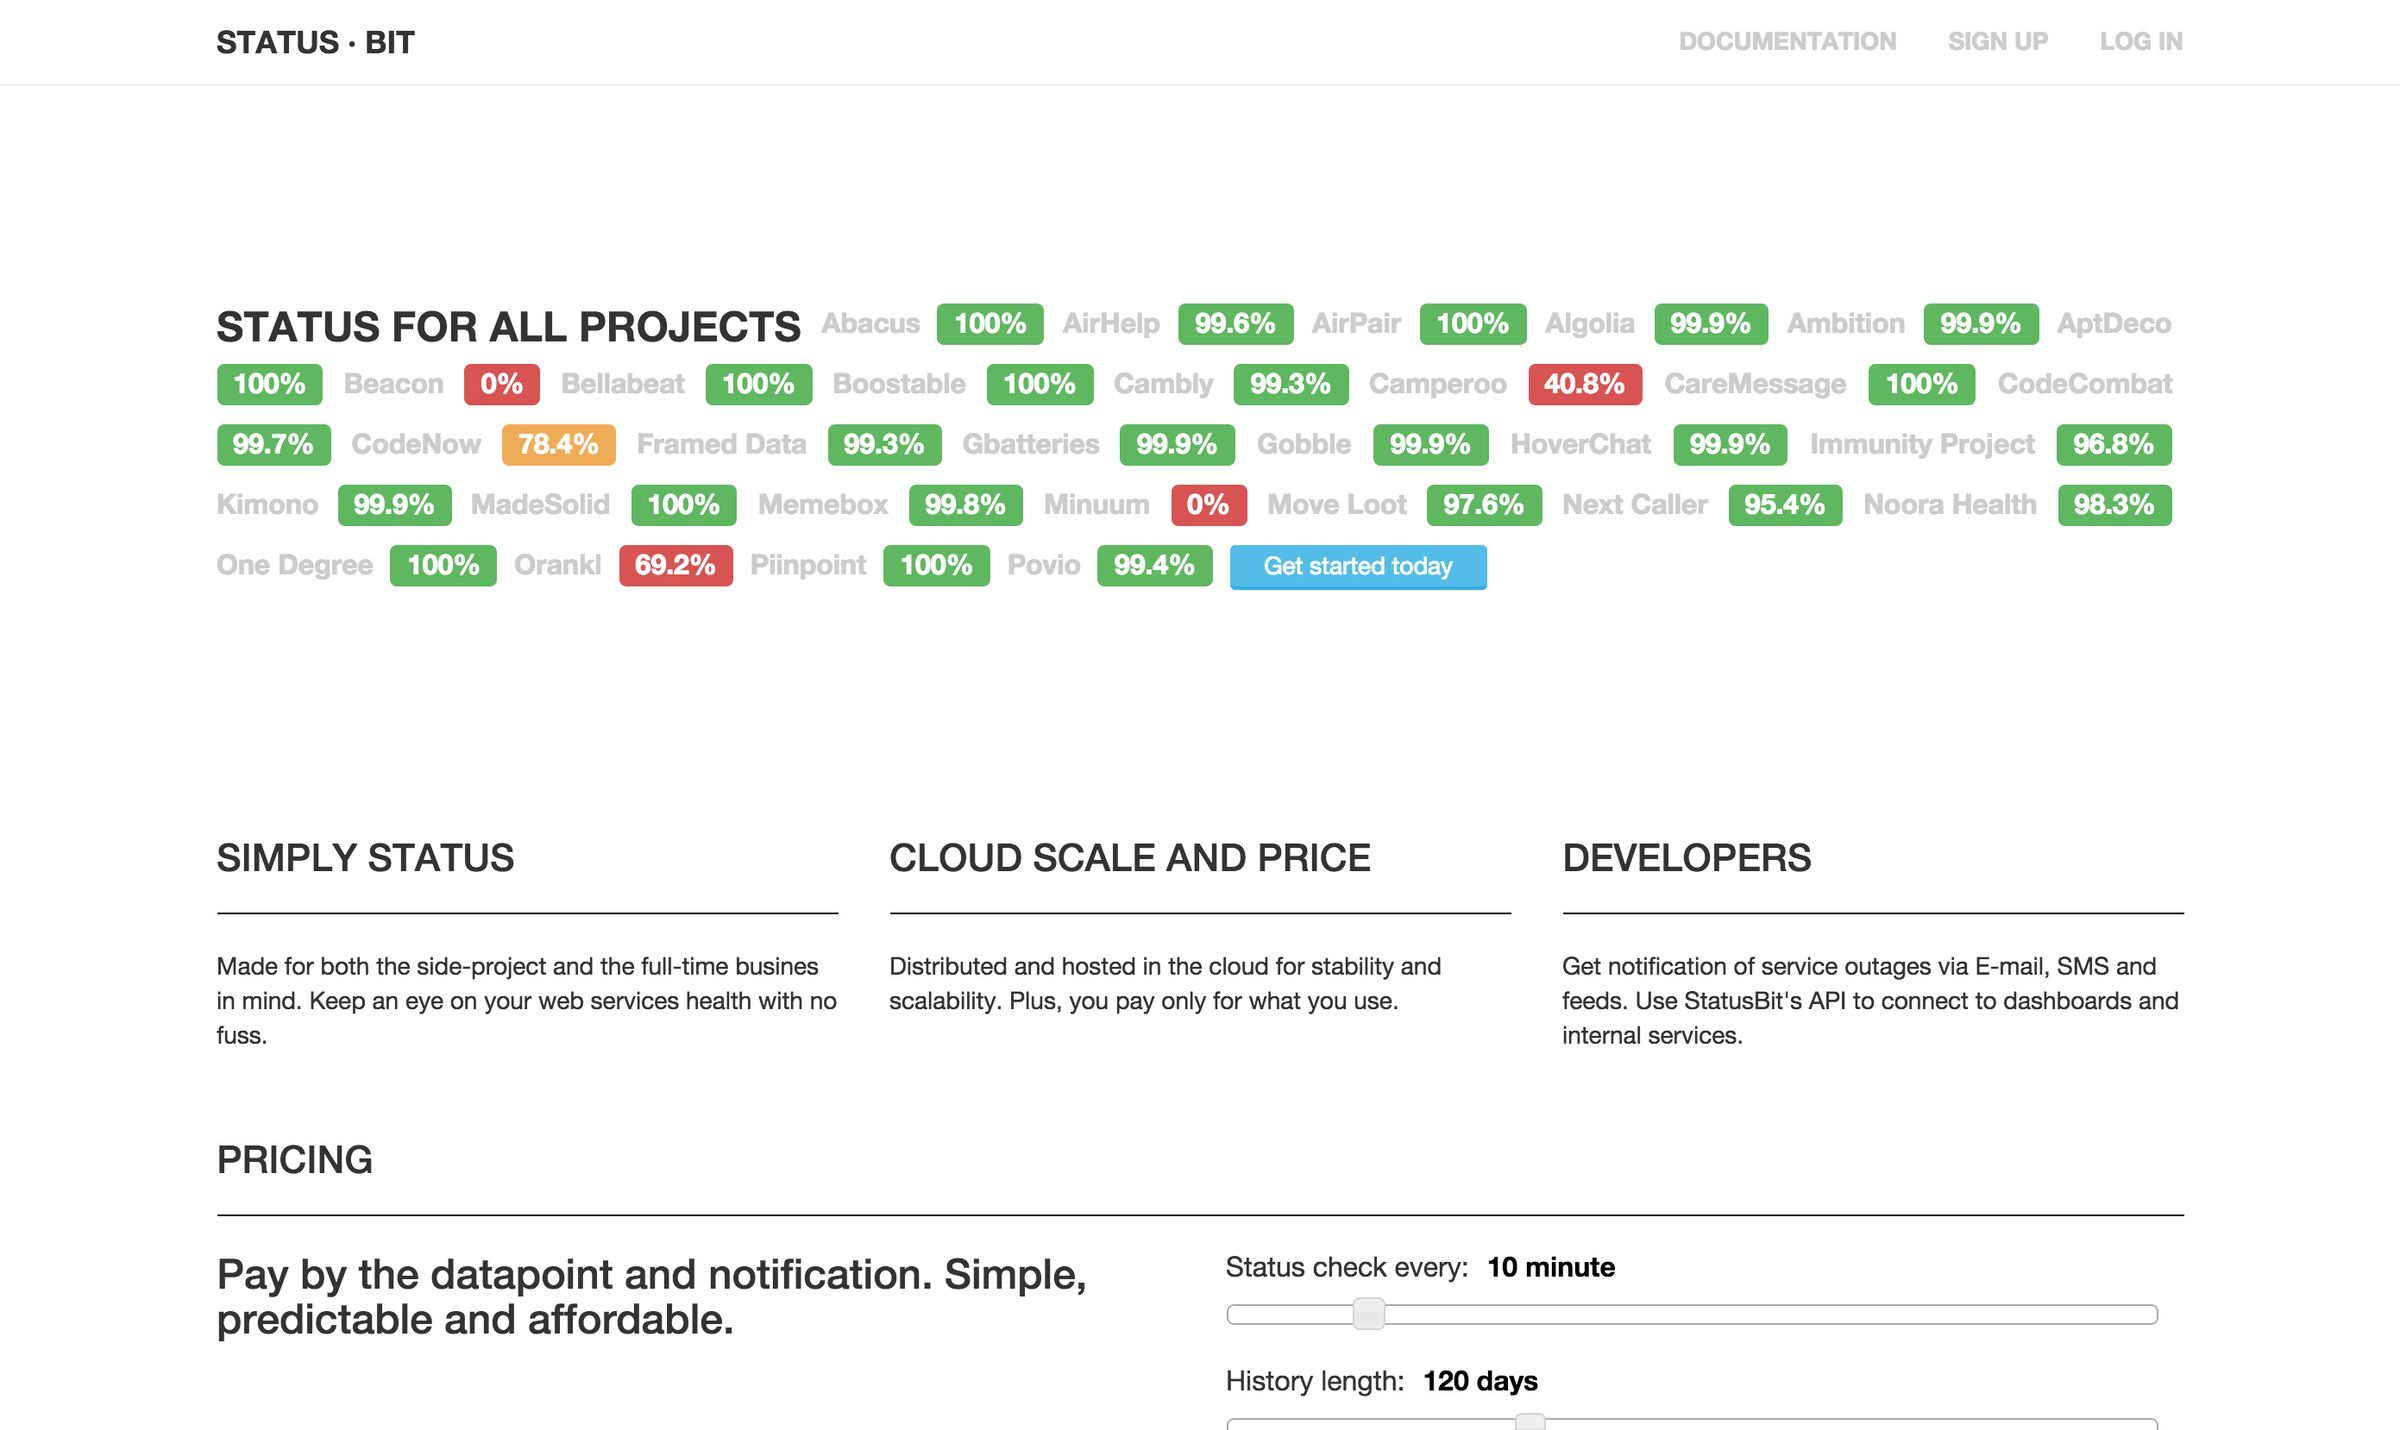Click the Immunity Project label

[x=1922, y=444]
